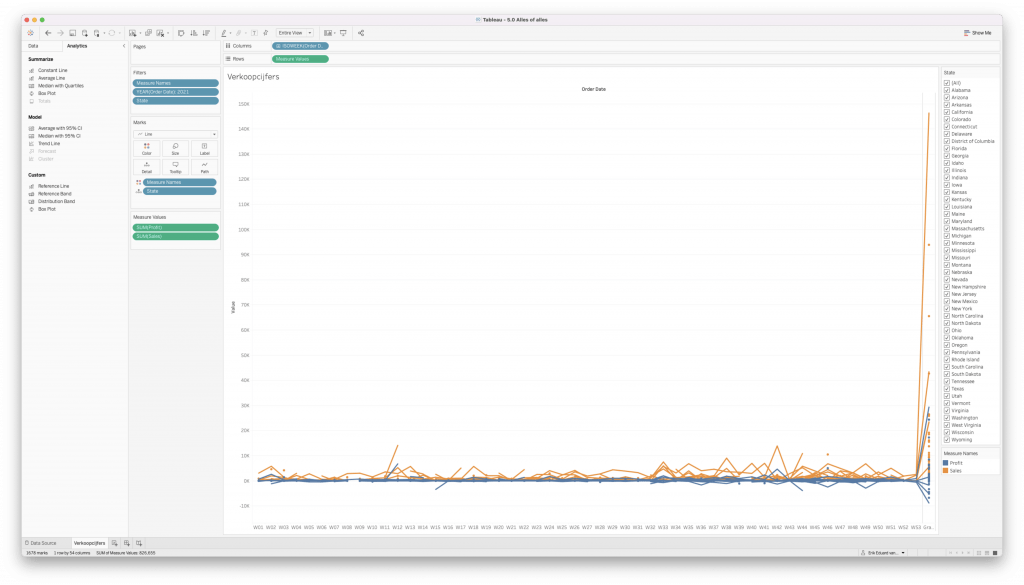Click the Detail card in Marks
This screenshot has width=1024, height=585.
pyautogui.click(x=147, y=166)
